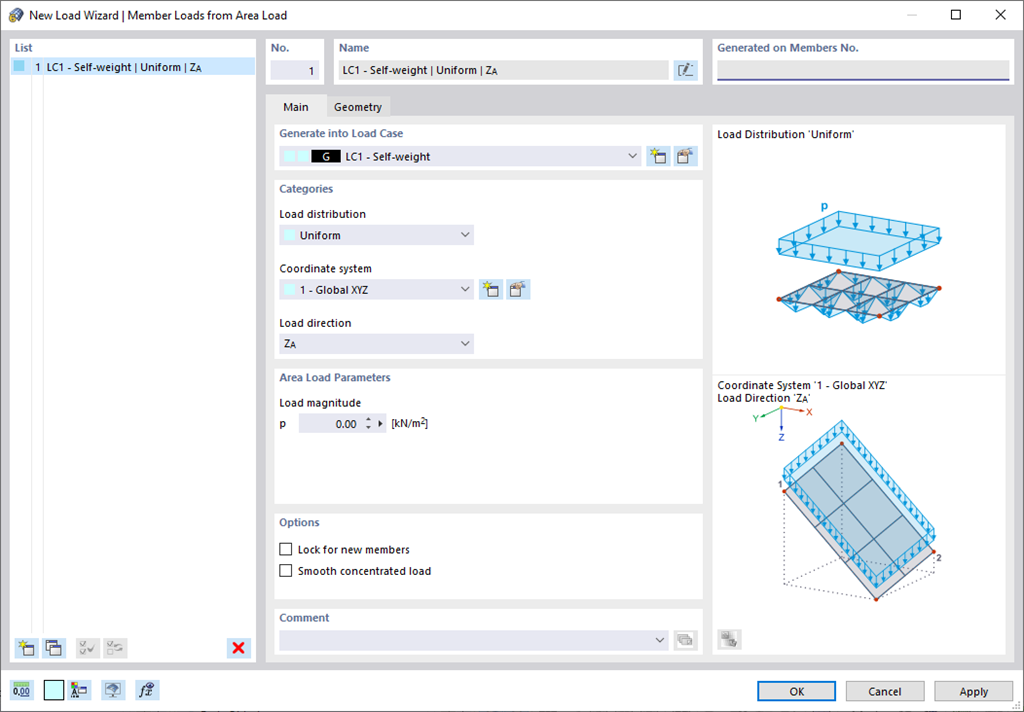The height and width of the screenshot is (712, 1024).
Task: Create a new coordinate system
Action: [490, 289]
